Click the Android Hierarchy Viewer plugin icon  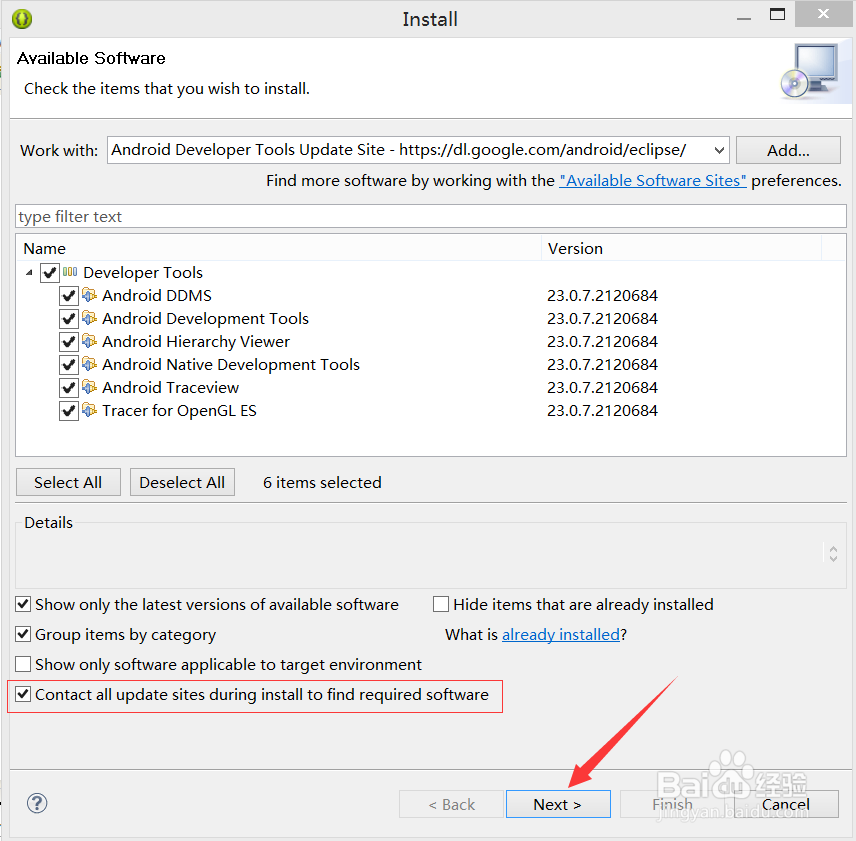click(x=90, y=341)
